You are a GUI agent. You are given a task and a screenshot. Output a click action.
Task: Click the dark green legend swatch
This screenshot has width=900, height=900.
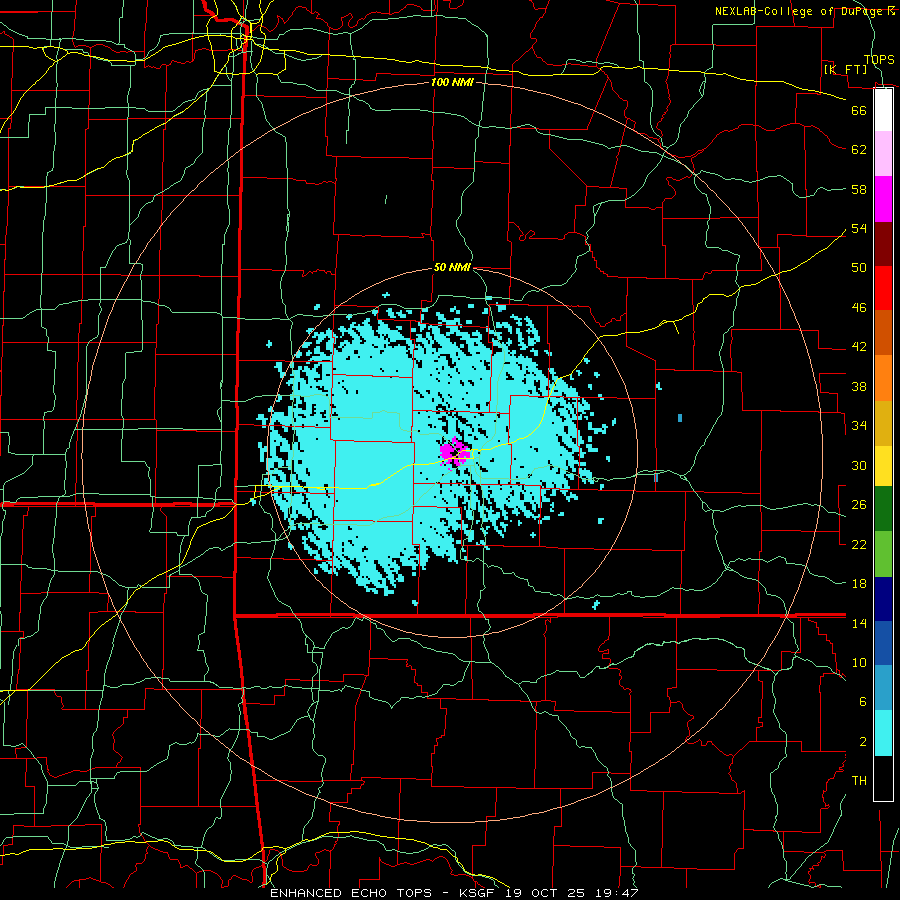[883, 509]
